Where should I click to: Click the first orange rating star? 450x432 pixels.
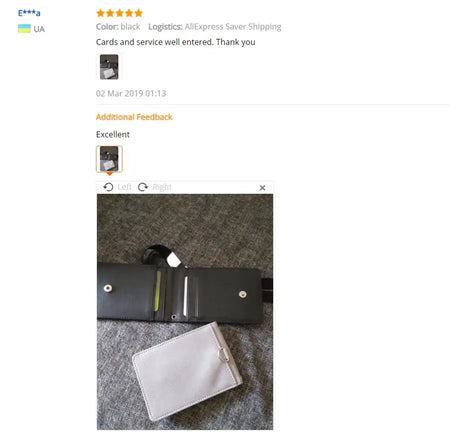(x=100, y=13)
